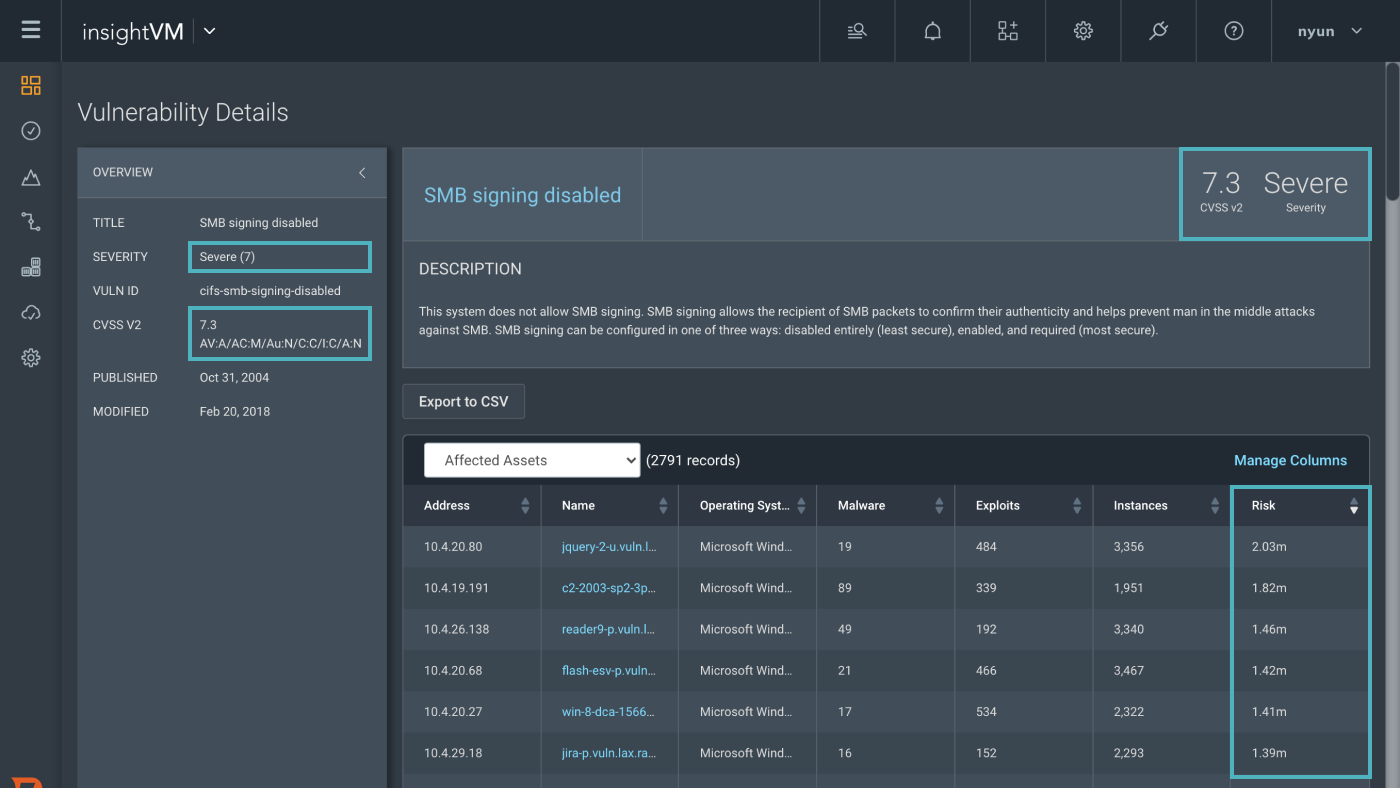Toggle Risk column sort arrow
This screenshot has height=788, width=1400.
point(1354,506)
